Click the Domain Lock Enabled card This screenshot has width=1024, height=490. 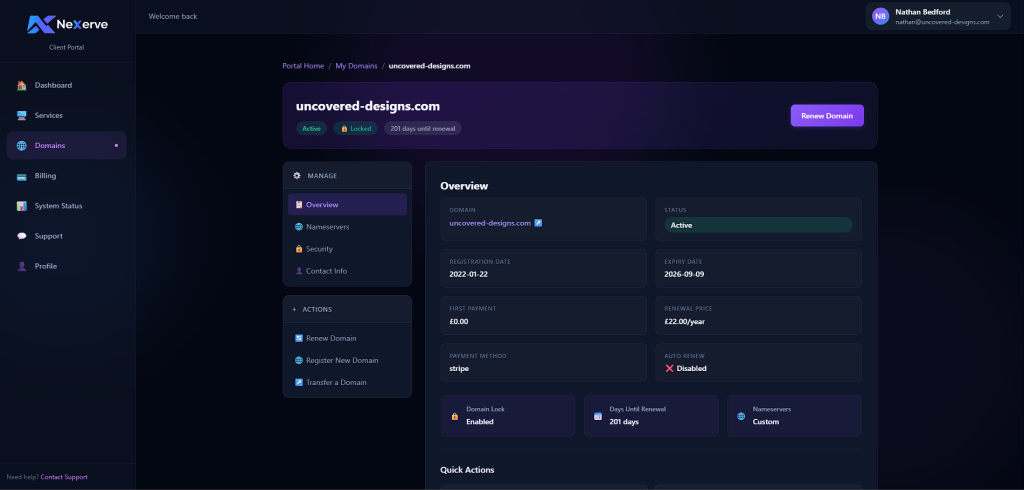click(508, 415)
